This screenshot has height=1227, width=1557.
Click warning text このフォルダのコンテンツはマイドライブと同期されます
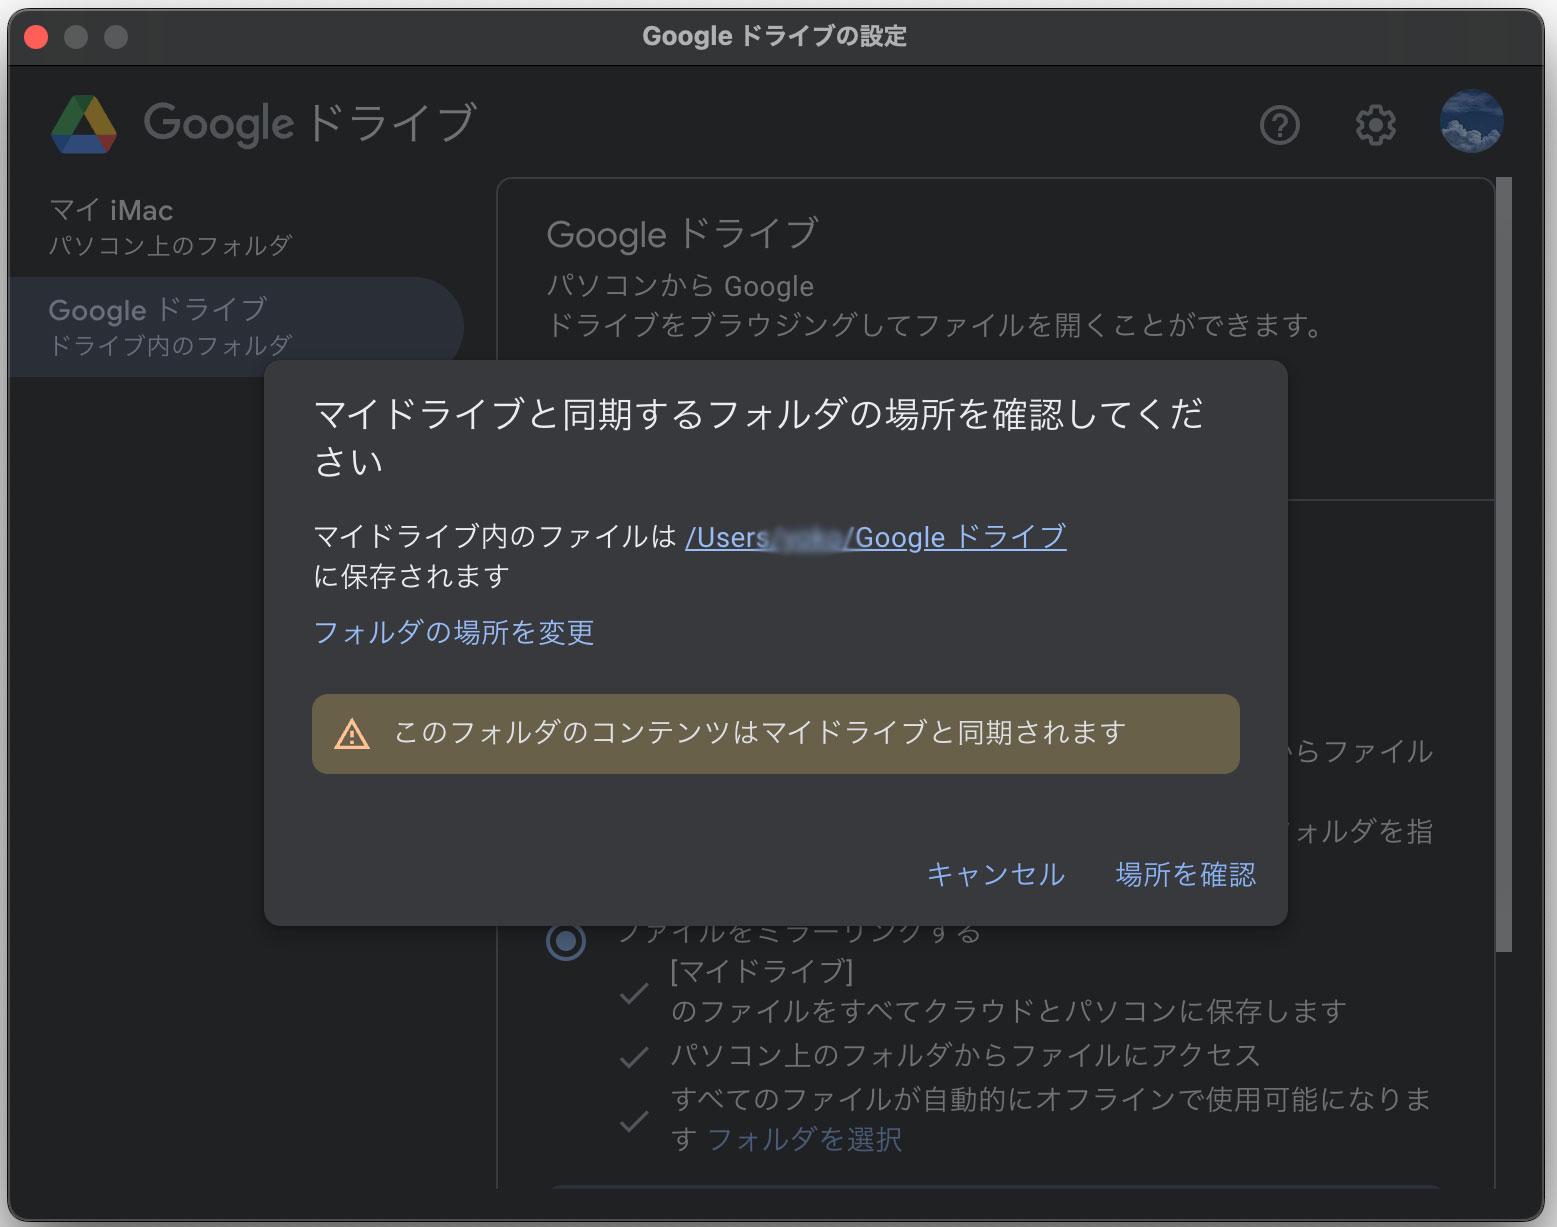(x=760, y=733)
